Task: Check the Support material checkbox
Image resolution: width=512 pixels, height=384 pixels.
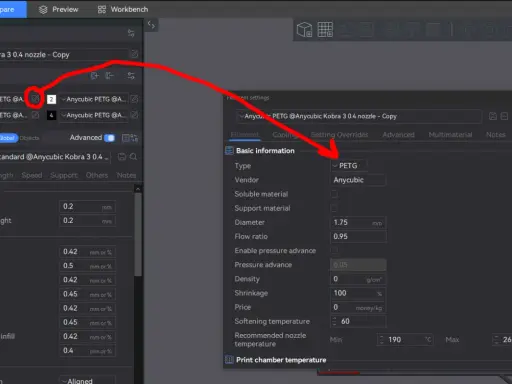Action: [334, 208]
